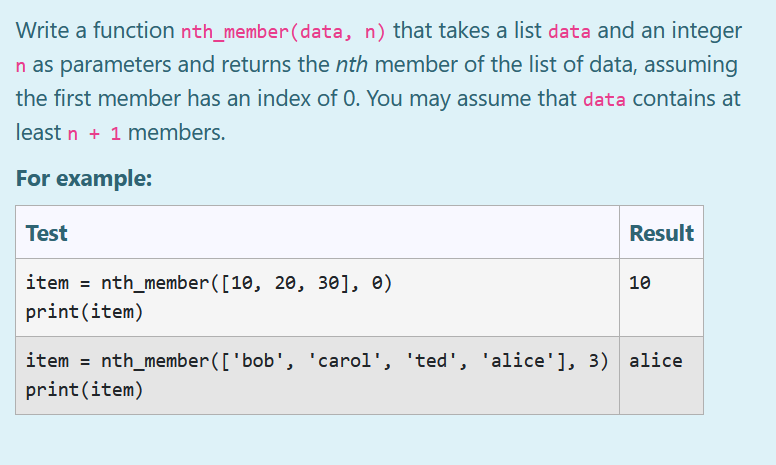The width and height of the screenshot is (776, 465).
Task: Click the 'Result' column header
Action: (x=661, y=233)
